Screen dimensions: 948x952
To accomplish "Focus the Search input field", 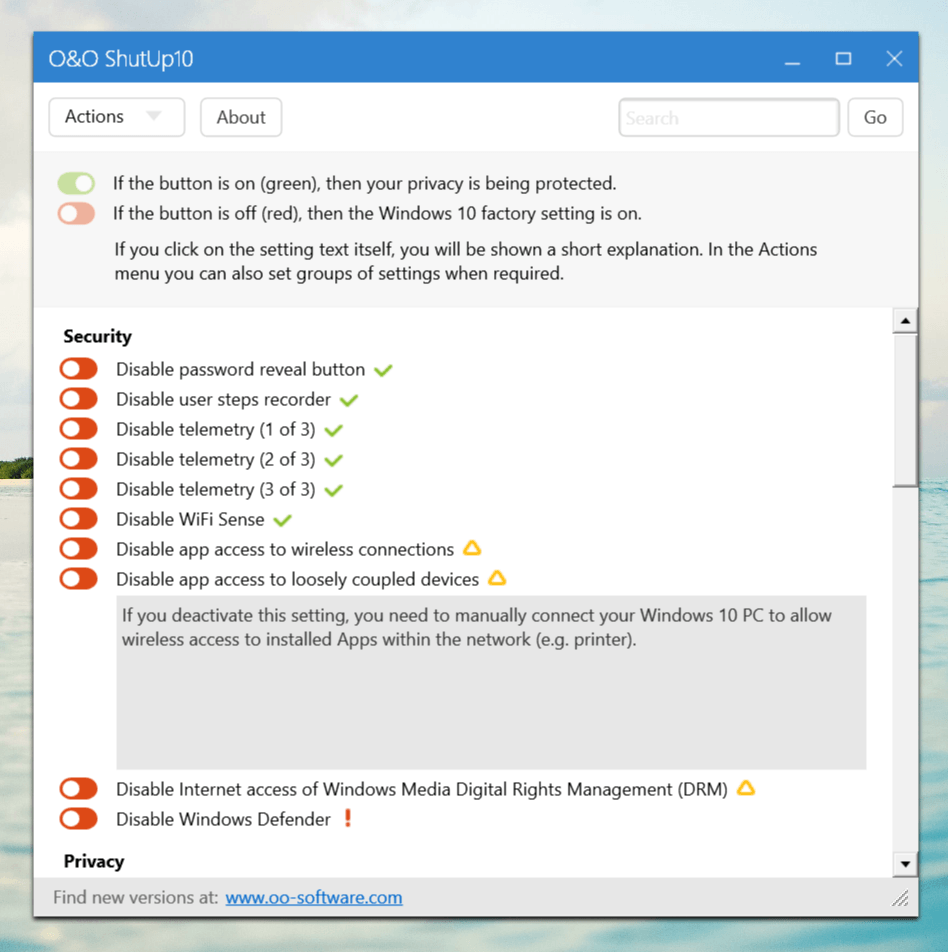I will click(729, 117).
